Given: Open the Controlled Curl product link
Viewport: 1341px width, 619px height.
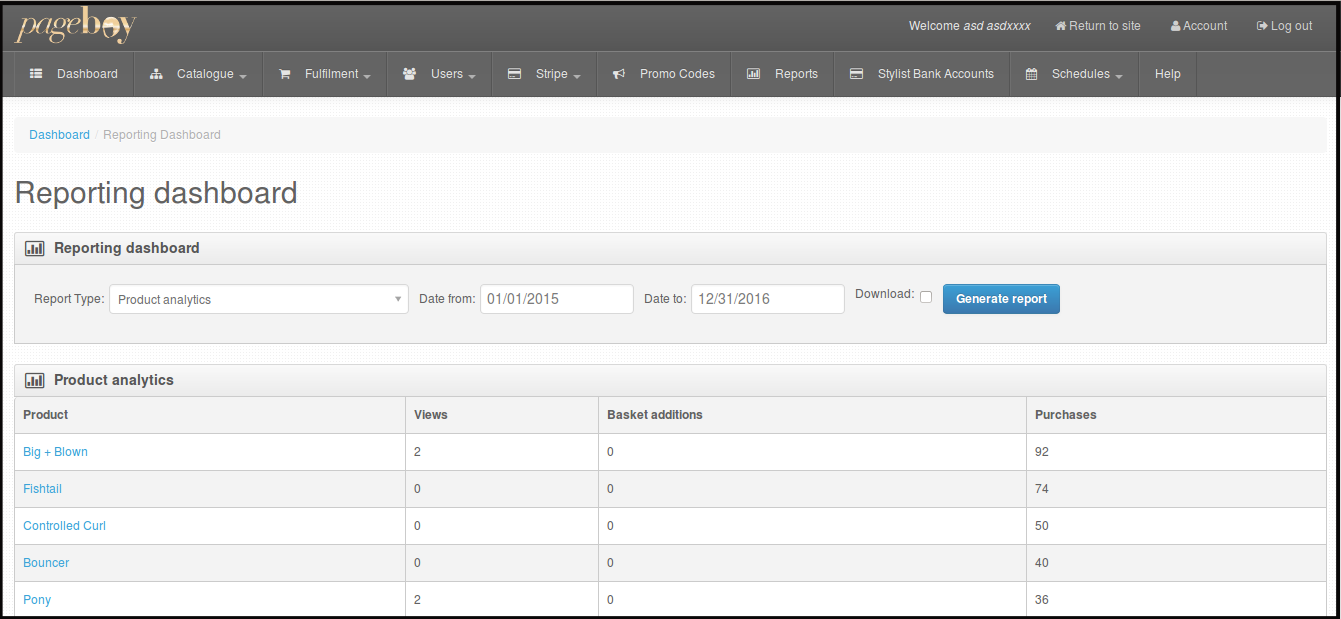Looking at the screenshot, I should pos(64,526).
